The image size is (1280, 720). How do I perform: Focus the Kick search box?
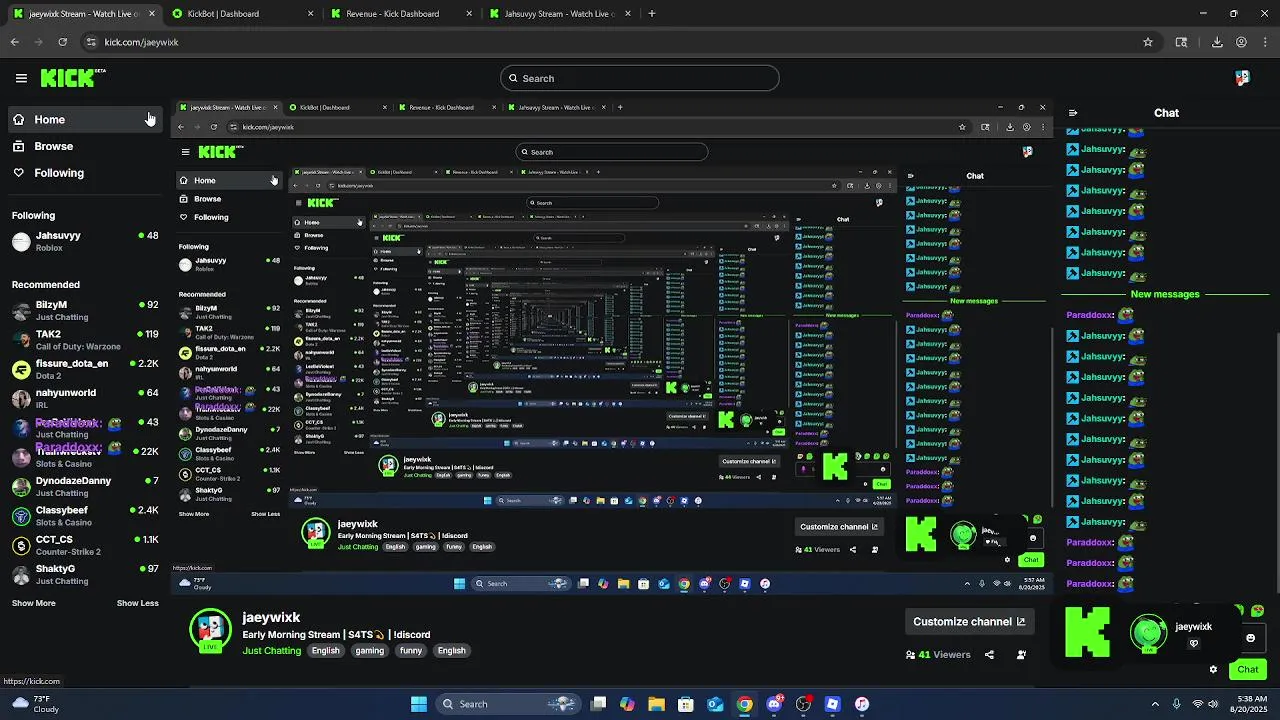(x=640, y=78)
